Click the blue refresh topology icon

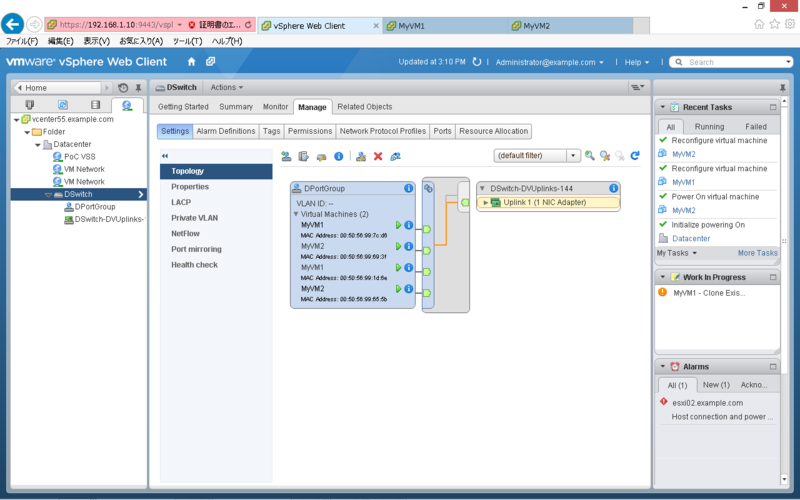pos(635,156)
